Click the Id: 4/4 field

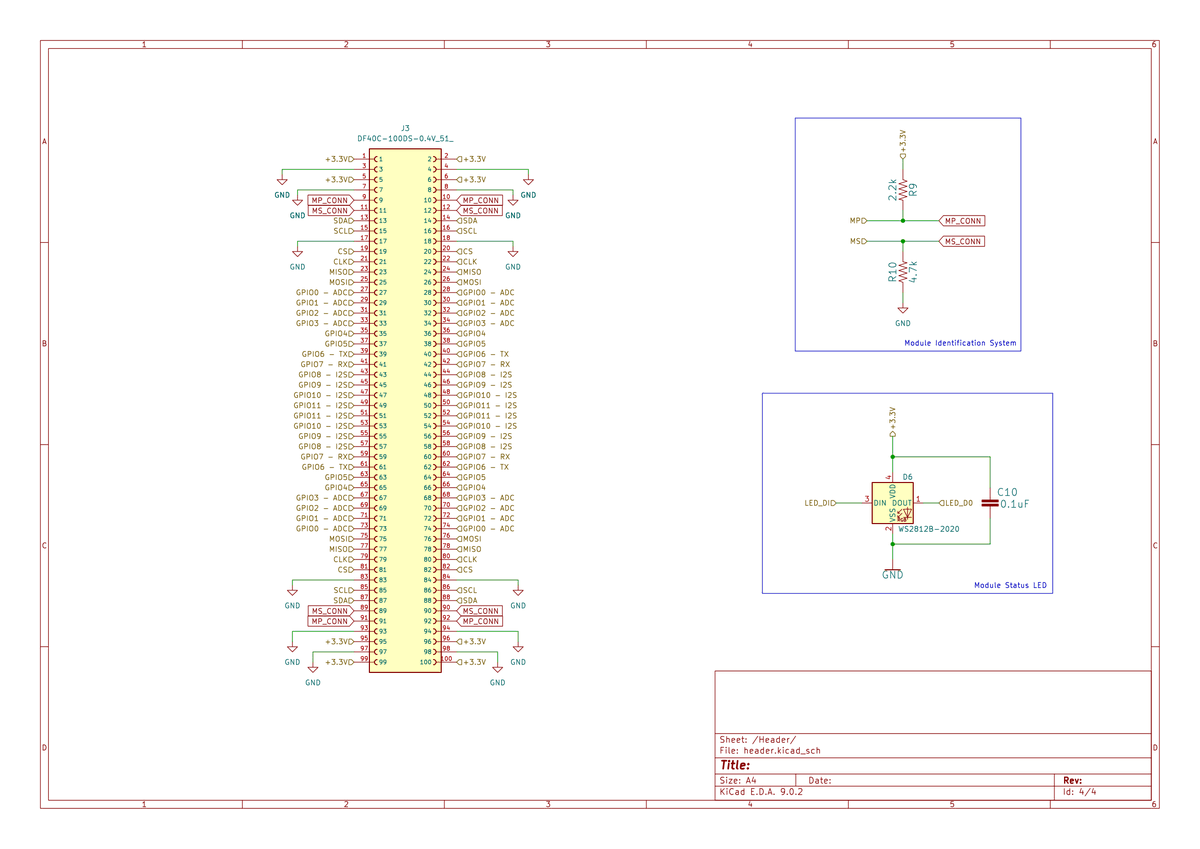(1079, 791)
